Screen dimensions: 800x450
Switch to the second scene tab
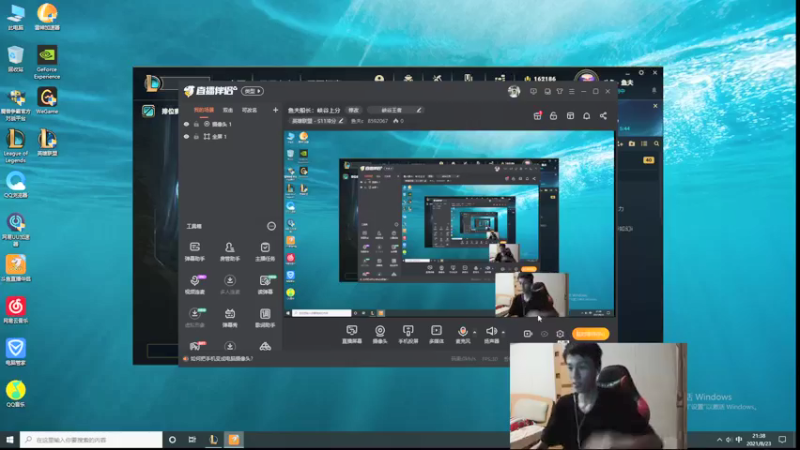tap(228, 110)
